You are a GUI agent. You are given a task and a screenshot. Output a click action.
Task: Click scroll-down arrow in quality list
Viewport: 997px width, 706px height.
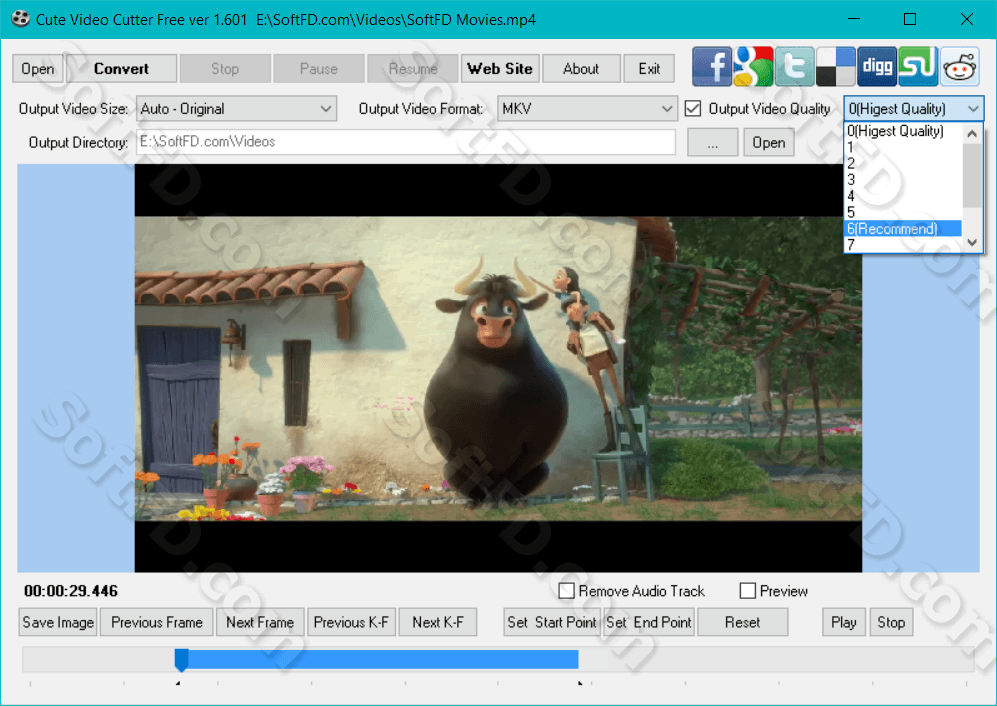(x=972, y=242)
